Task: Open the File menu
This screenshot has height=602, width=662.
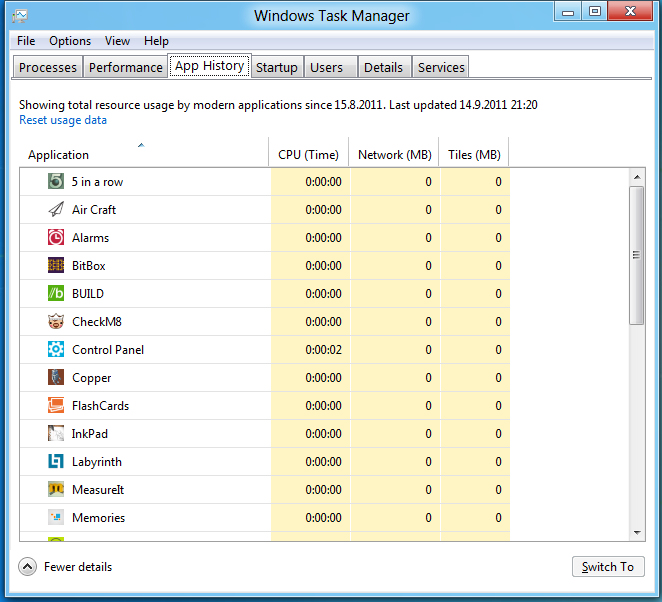Action: 26,41
